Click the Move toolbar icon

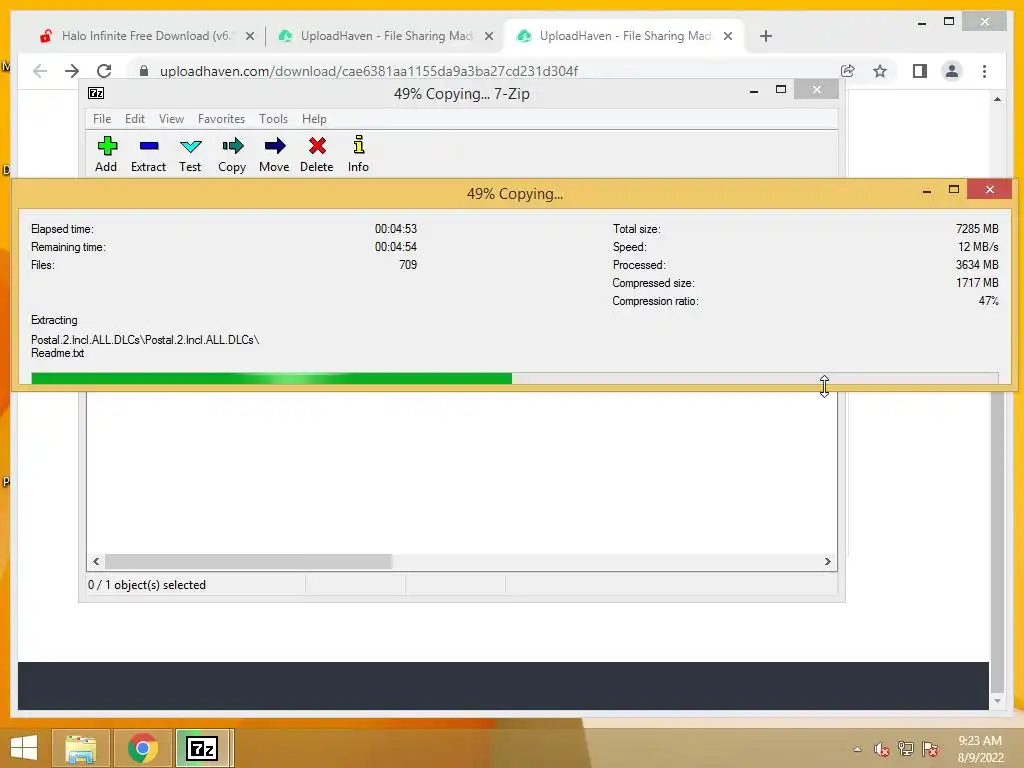click(274, 146)
